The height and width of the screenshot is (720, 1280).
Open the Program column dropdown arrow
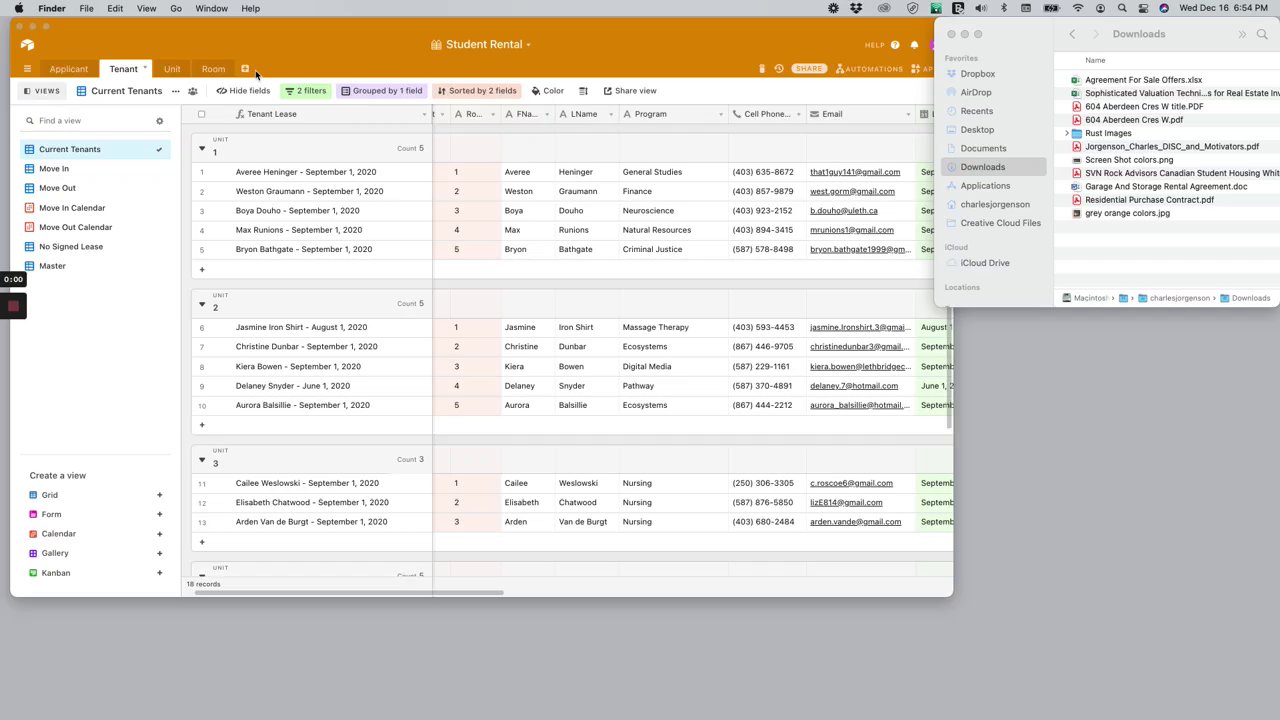(721, 114)
